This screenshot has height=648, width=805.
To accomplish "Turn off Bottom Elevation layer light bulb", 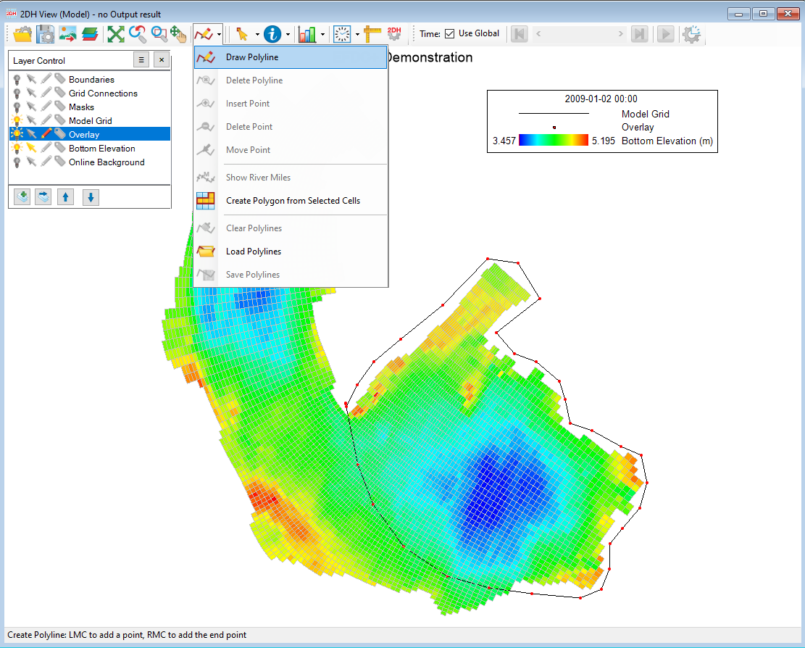I will pos(17,148).
